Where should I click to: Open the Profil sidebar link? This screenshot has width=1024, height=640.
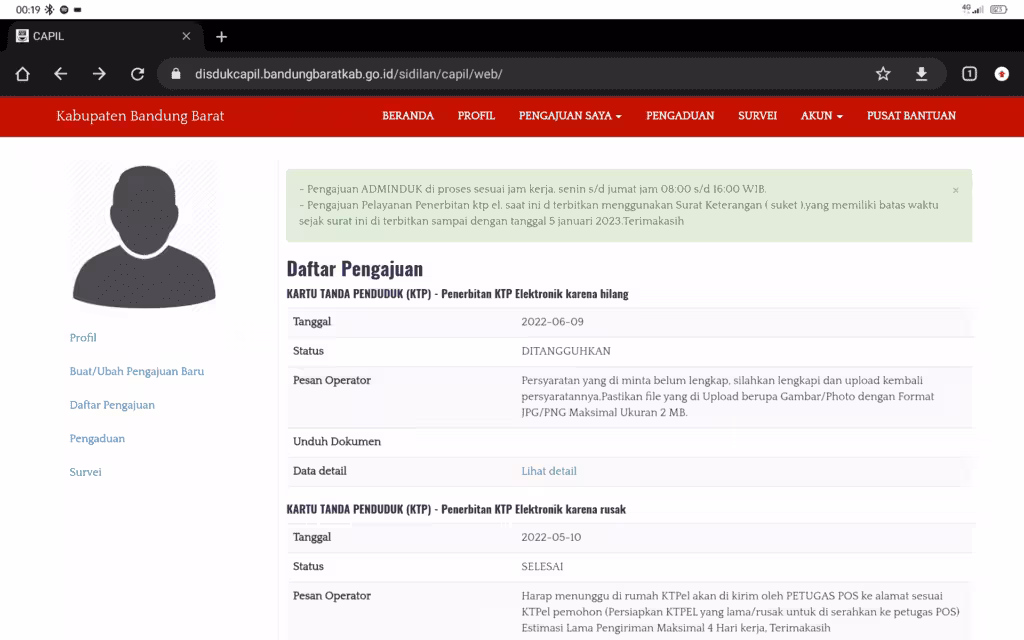[83, 338]
